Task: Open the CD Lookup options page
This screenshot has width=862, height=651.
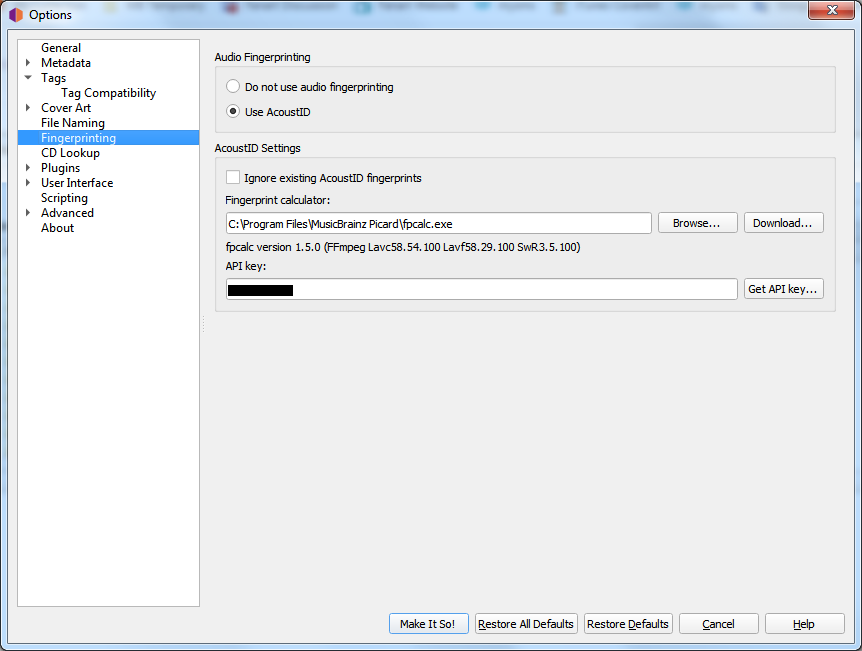Action: [70, 153]
